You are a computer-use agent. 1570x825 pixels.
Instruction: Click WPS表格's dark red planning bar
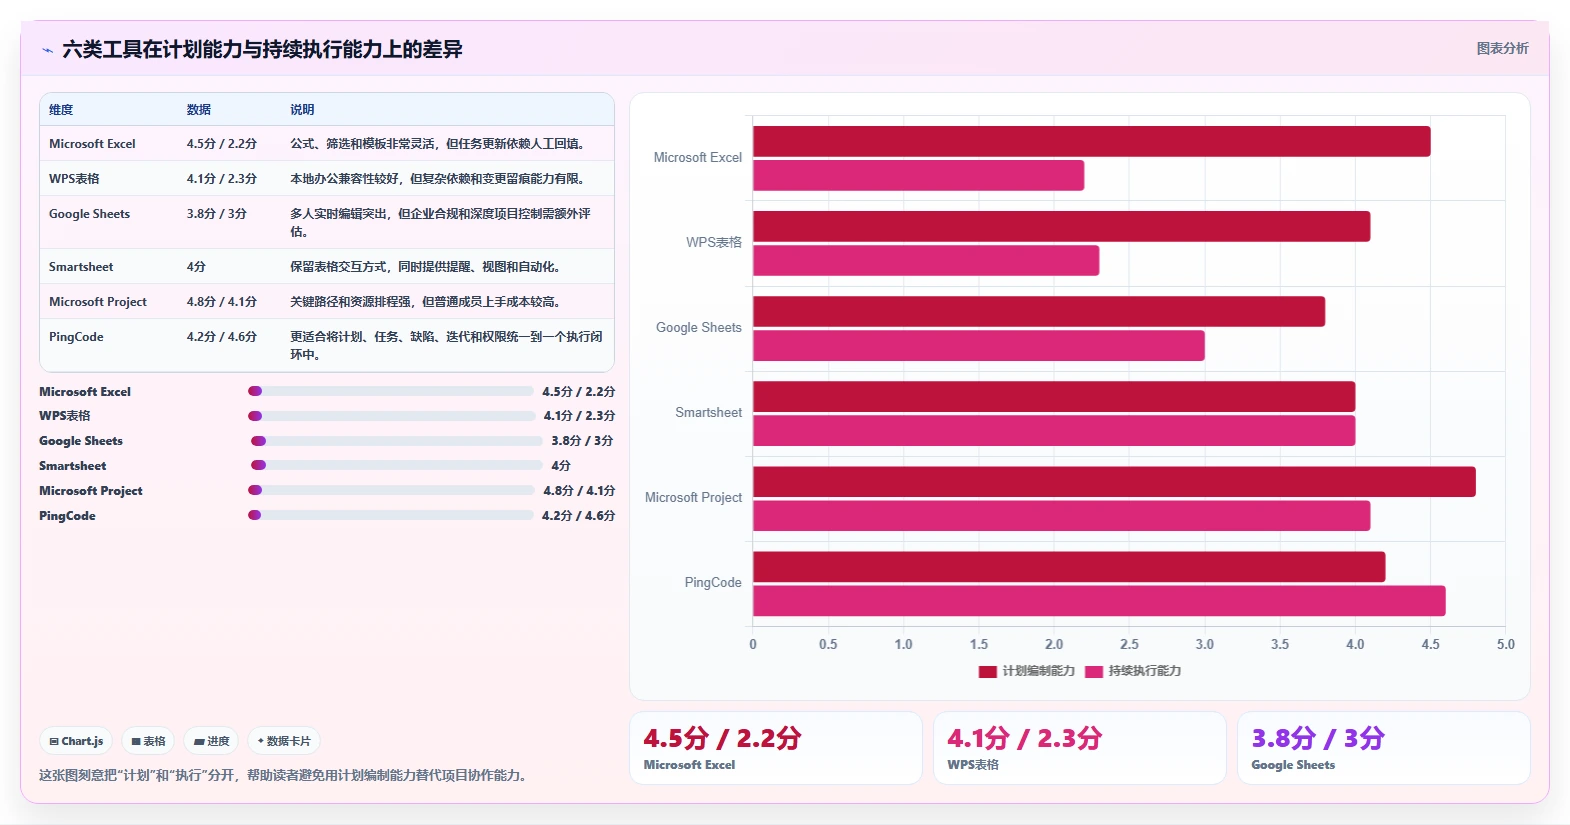tap(1061, 226)
